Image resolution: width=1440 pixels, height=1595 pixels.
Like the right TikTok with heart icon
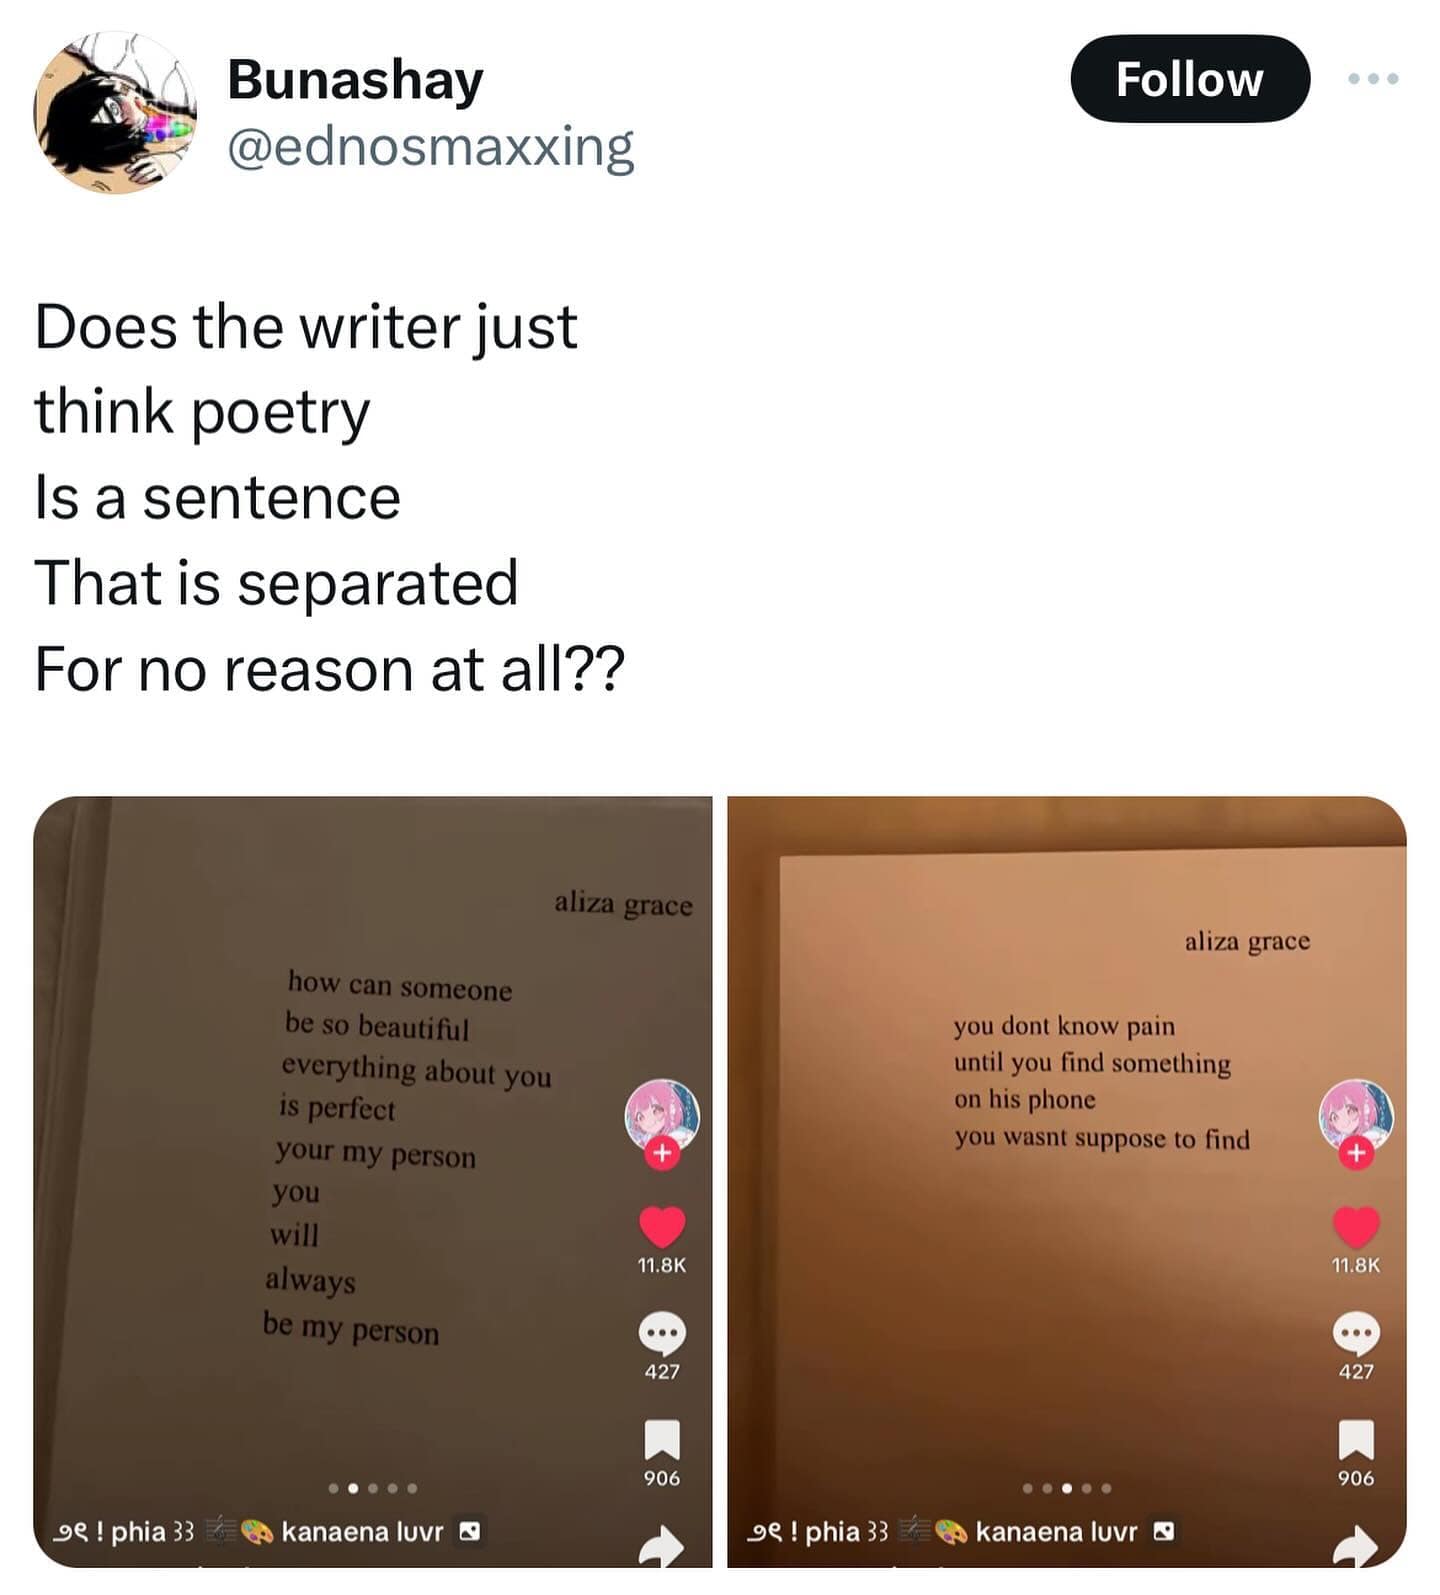point(1356,1227)
